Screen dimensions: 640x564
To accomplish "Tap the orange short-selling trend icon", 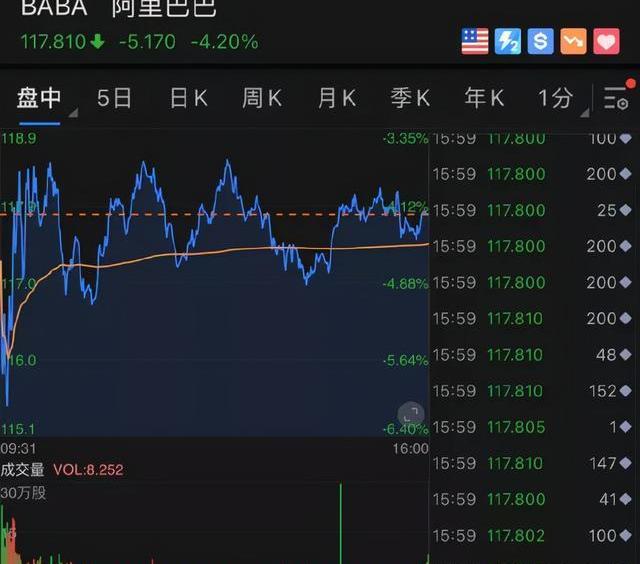I will click(573, 41).
